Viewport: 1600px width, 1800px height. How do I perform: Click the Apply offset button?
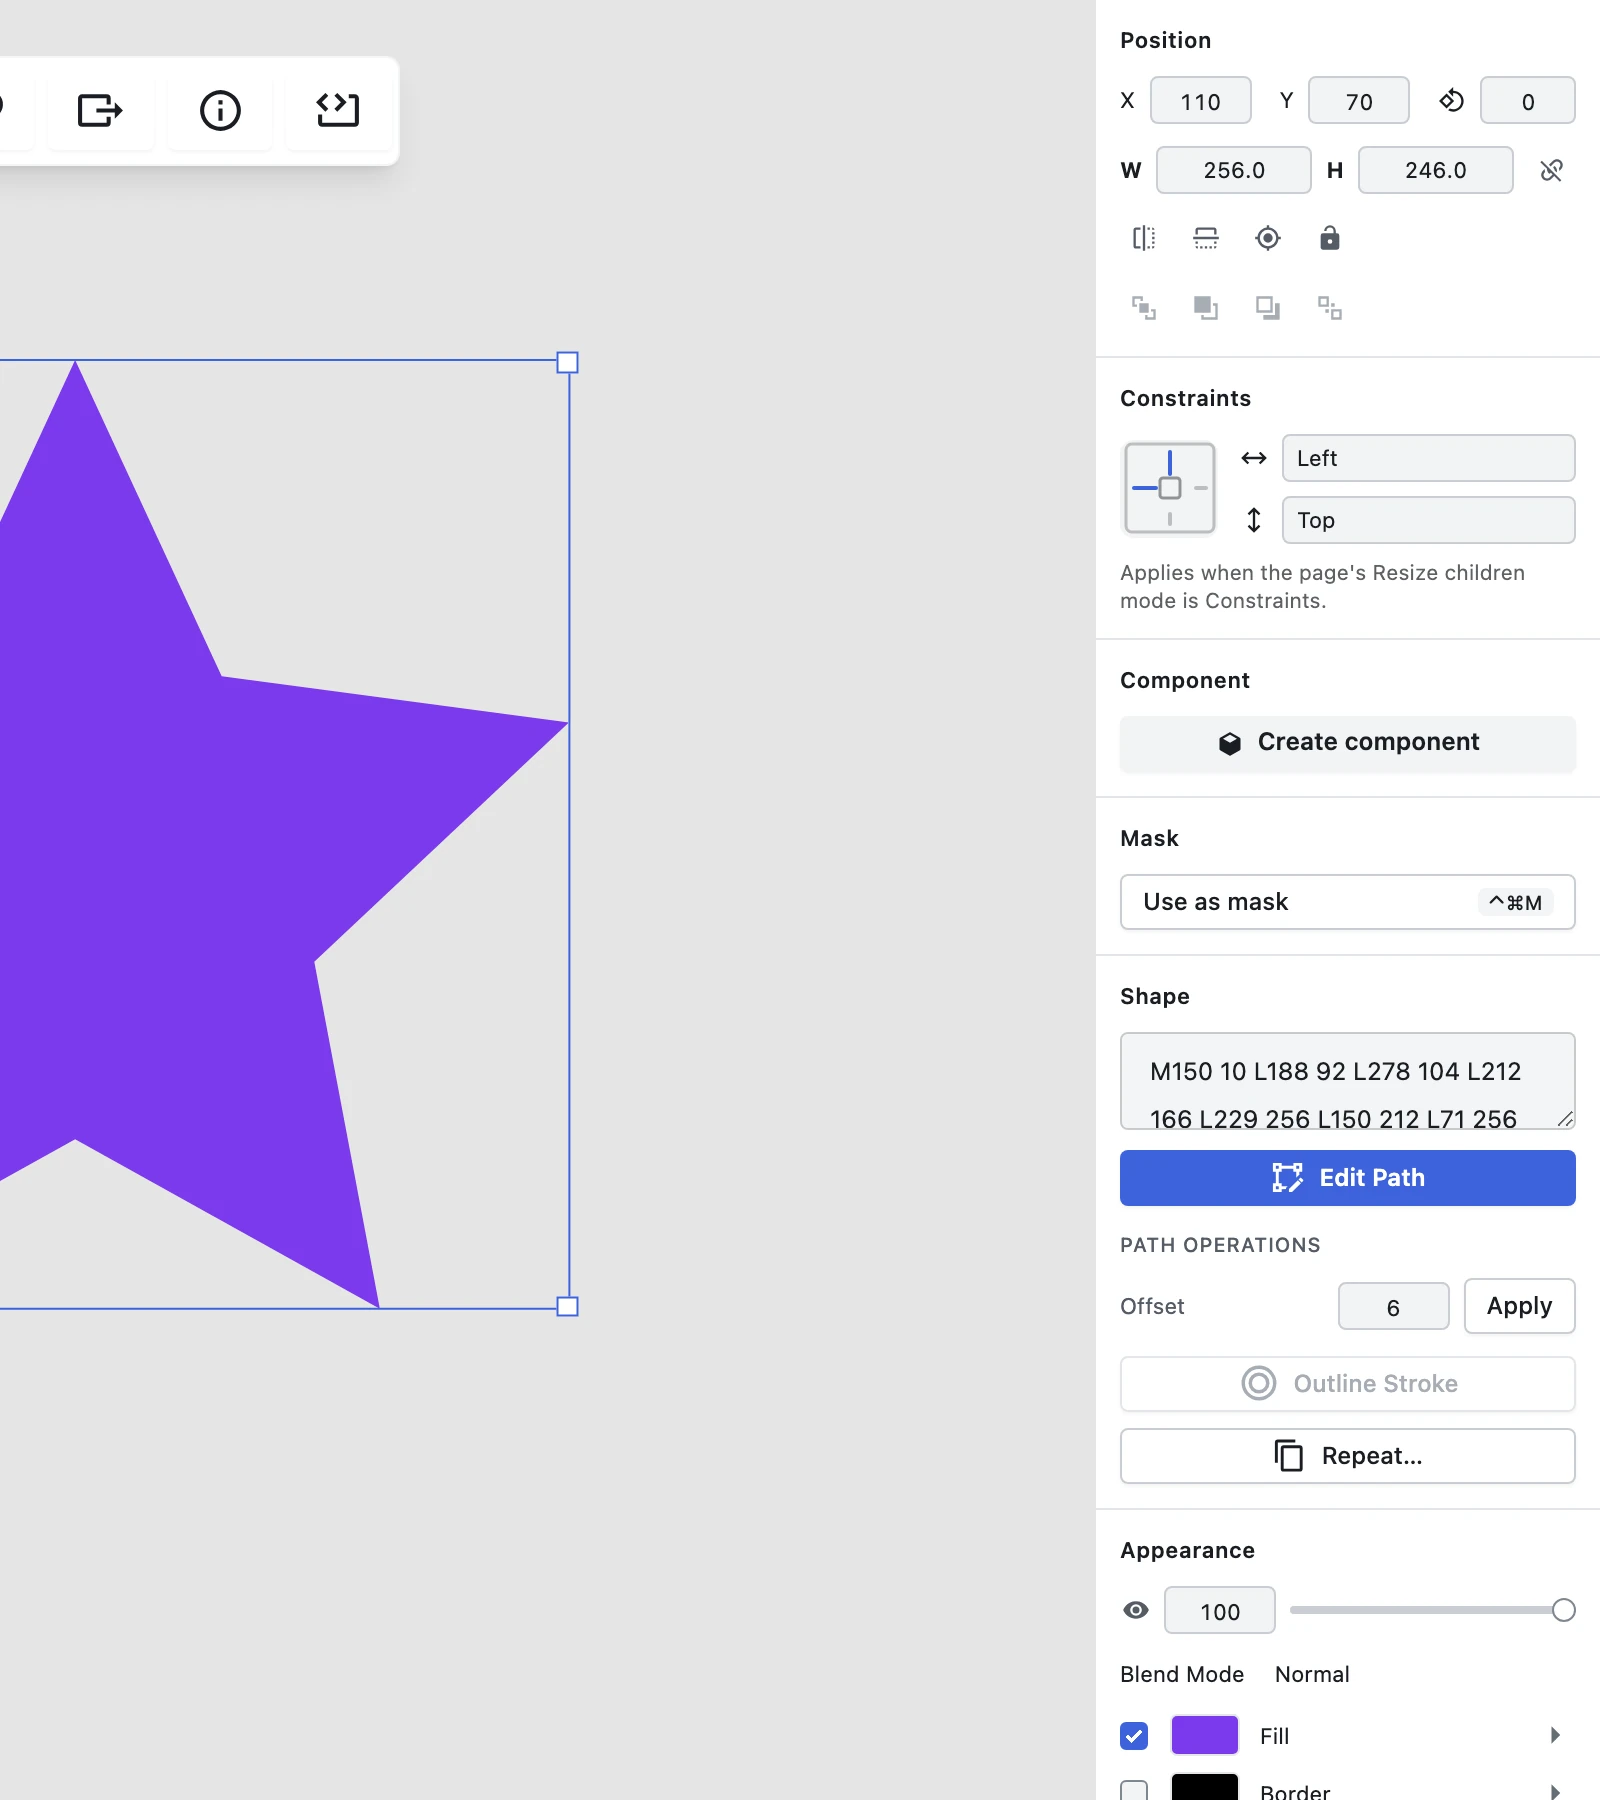(1520, 1306)
